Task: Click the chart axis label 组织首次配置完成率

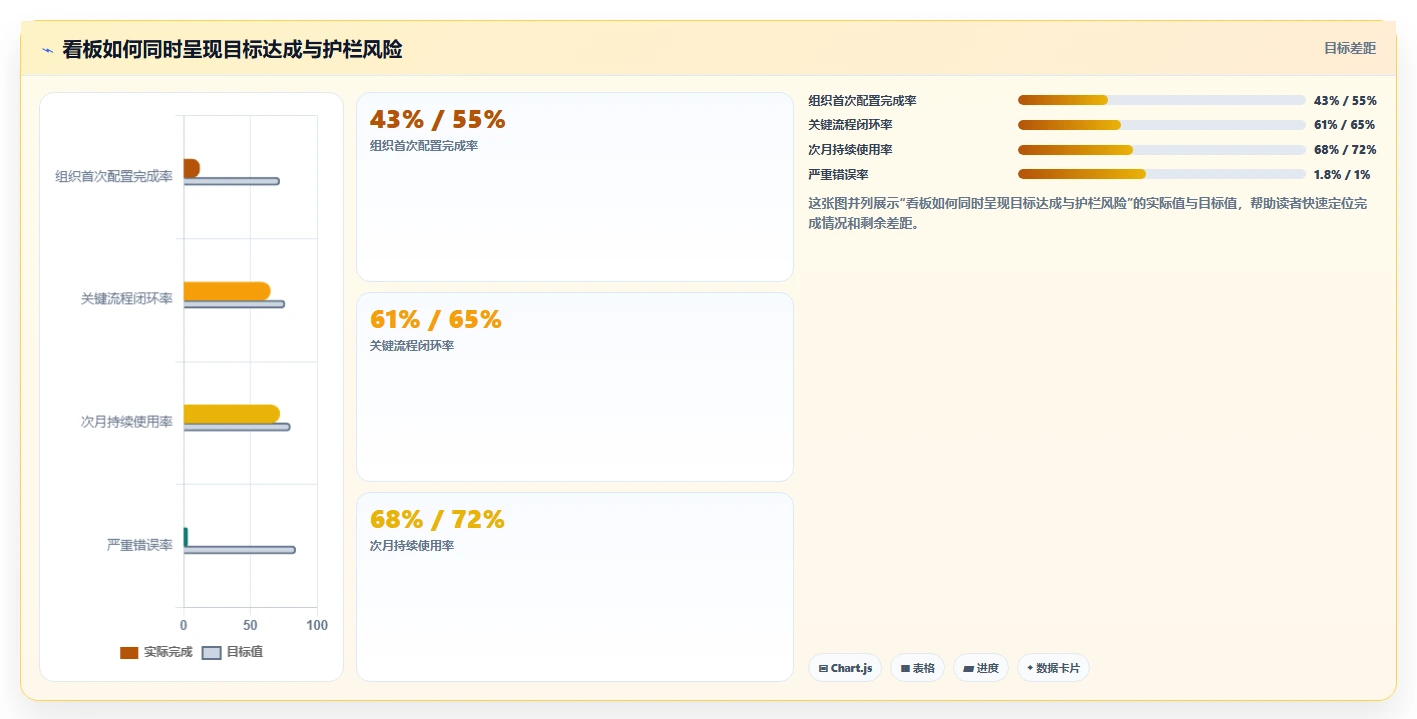Action: (x=114, y=176)
